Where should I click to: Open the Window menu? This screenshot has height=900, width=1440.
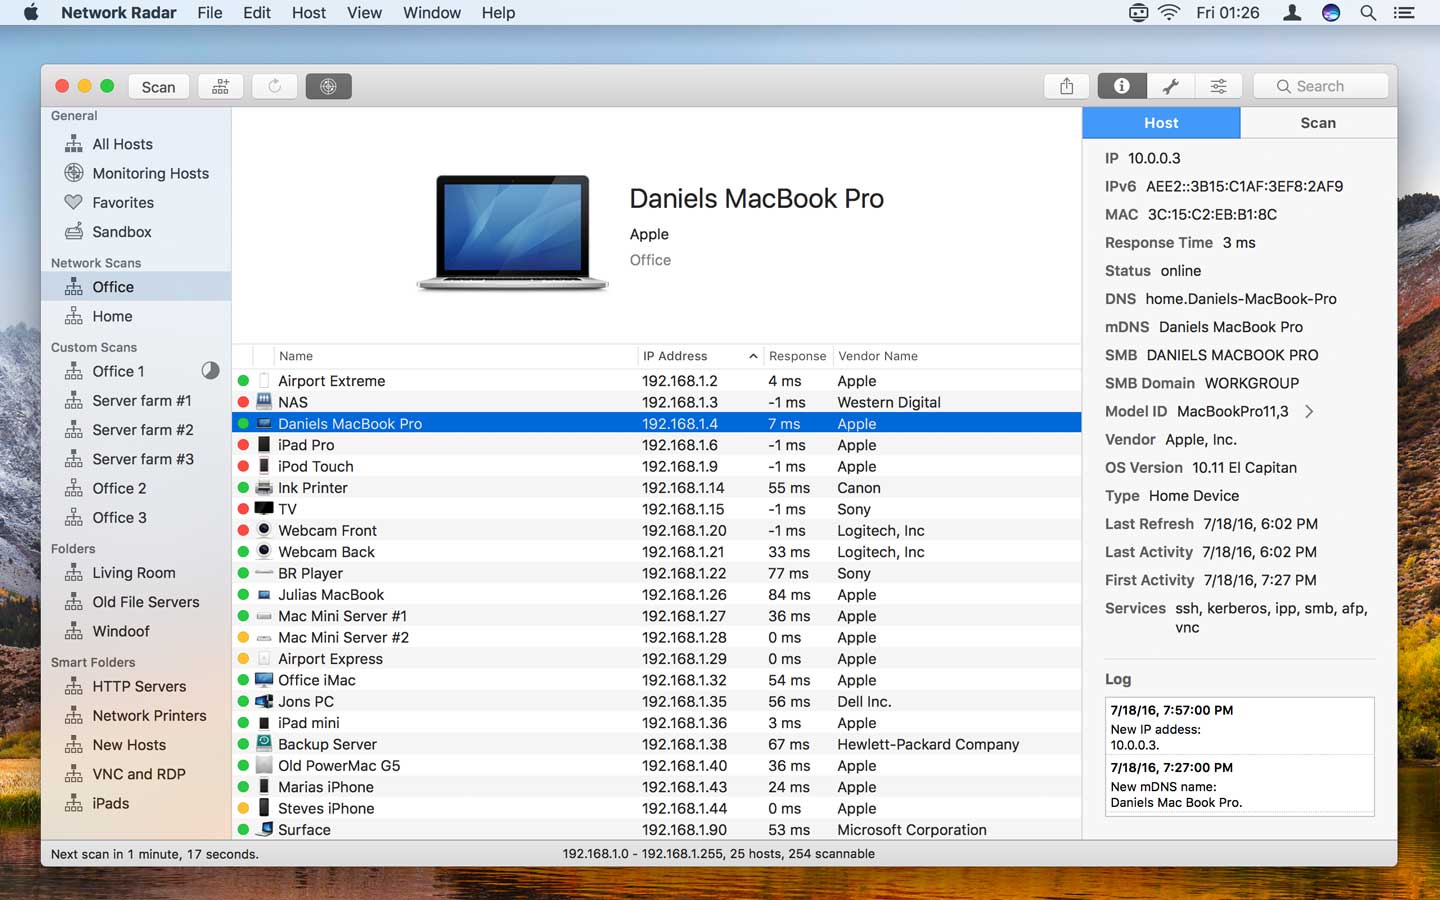click(431, 13)
